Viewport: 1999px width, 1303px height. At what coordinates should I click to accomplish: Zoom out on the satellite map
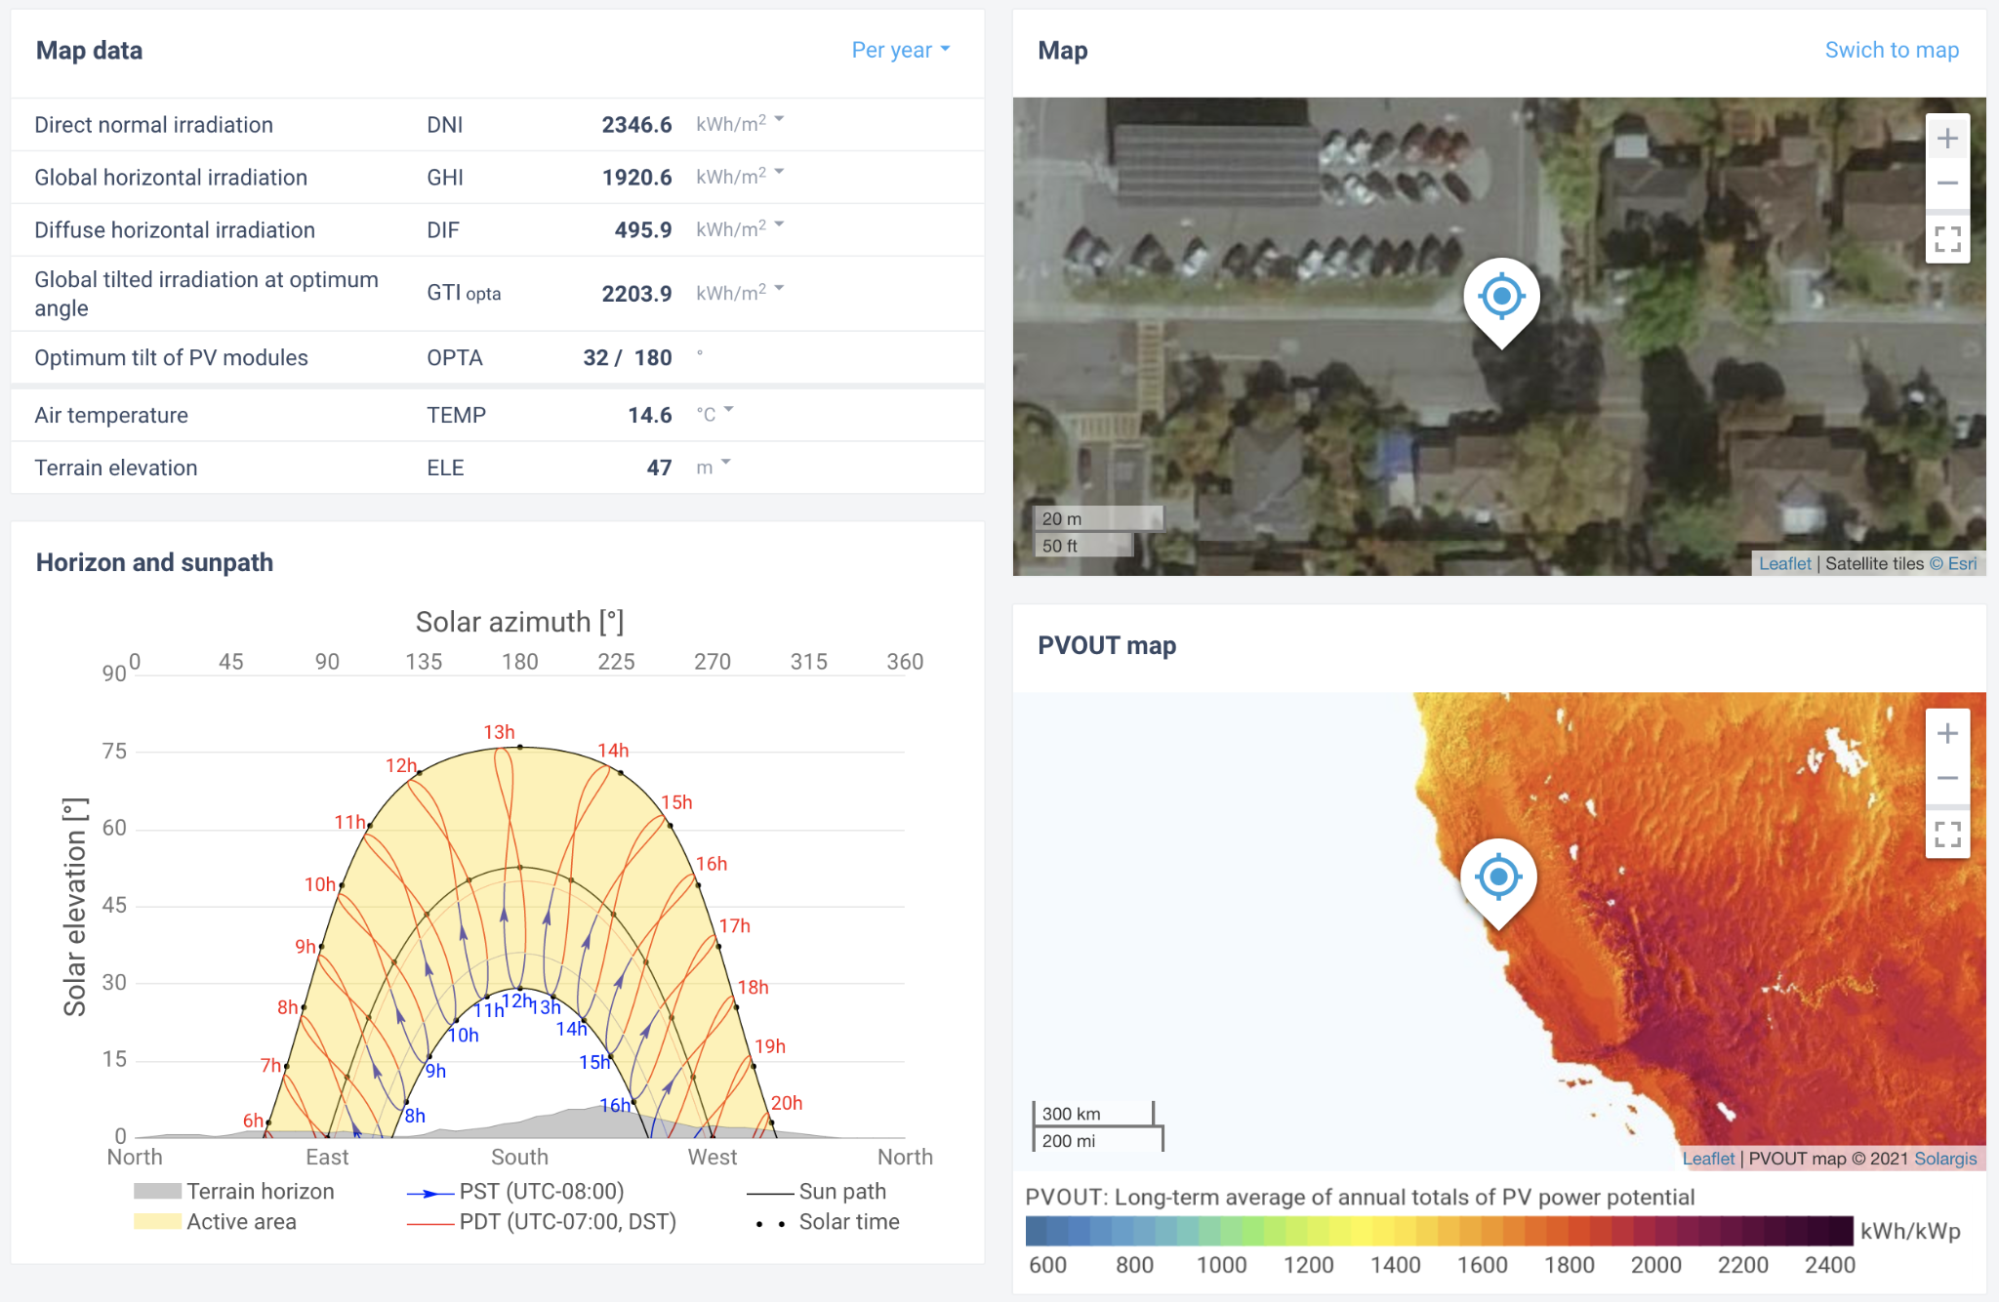[x=1946, y=183]
